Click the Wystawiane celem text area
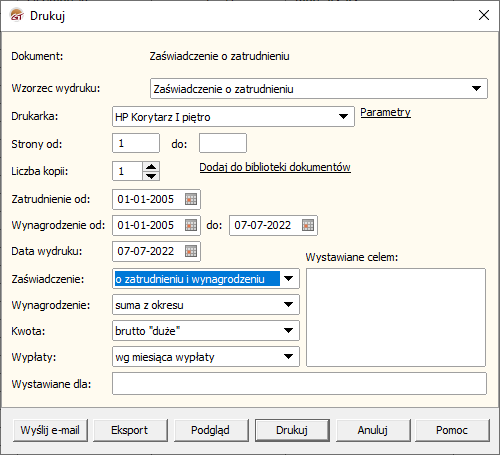The image size is (500, 455). tap(396, 317)
